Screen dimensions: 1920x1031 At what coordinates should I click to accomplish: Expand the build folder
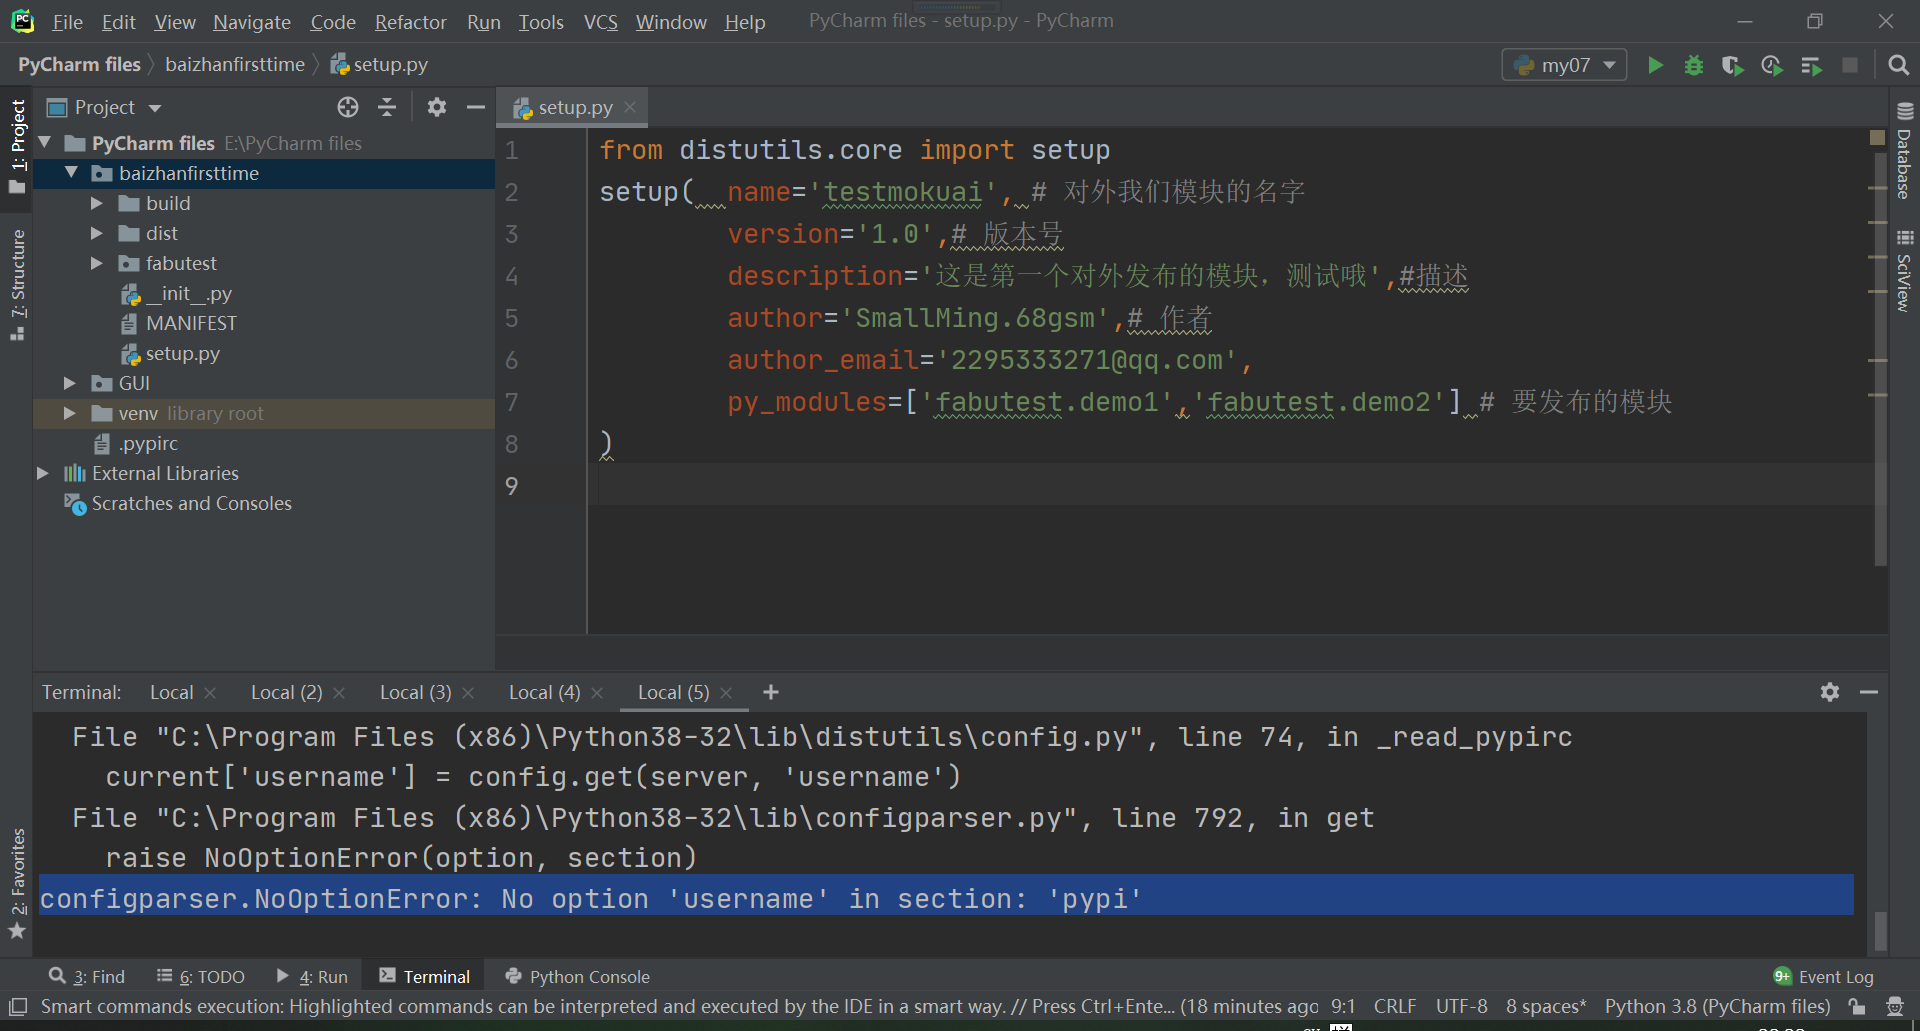tap(97, 203)
